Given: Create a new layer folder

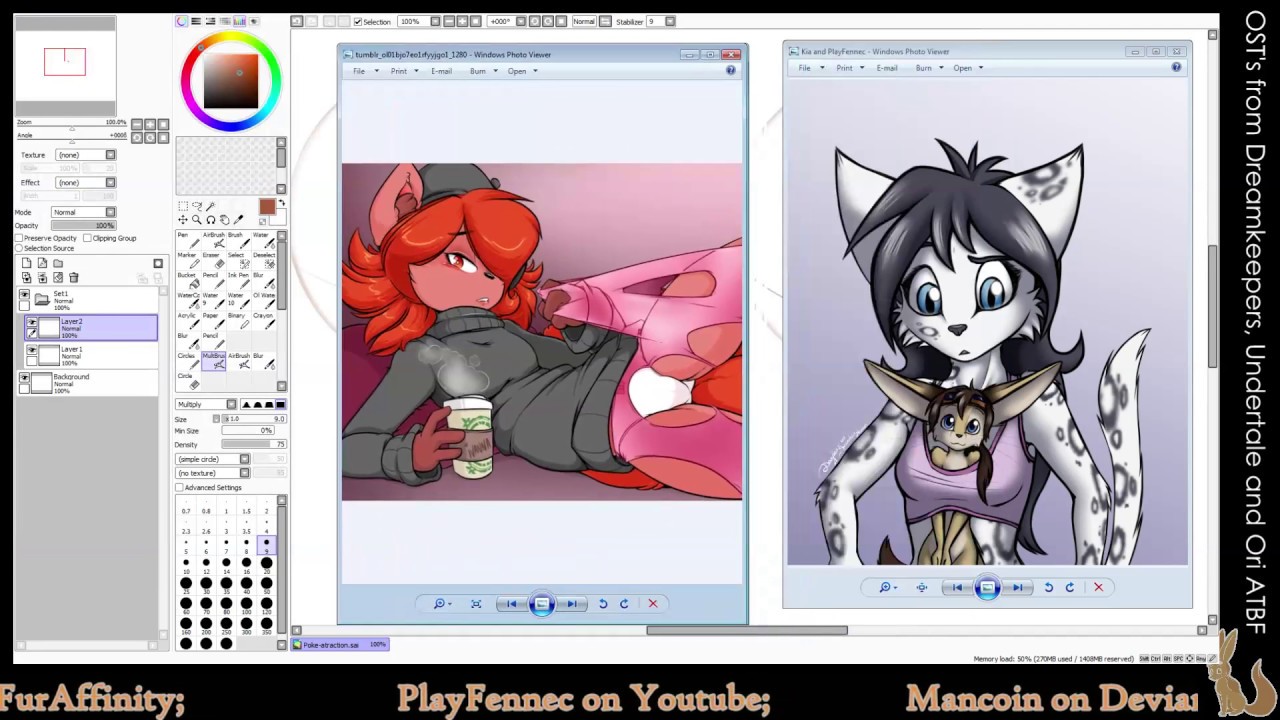Looking at the screenshot, I should pos(58,263).
